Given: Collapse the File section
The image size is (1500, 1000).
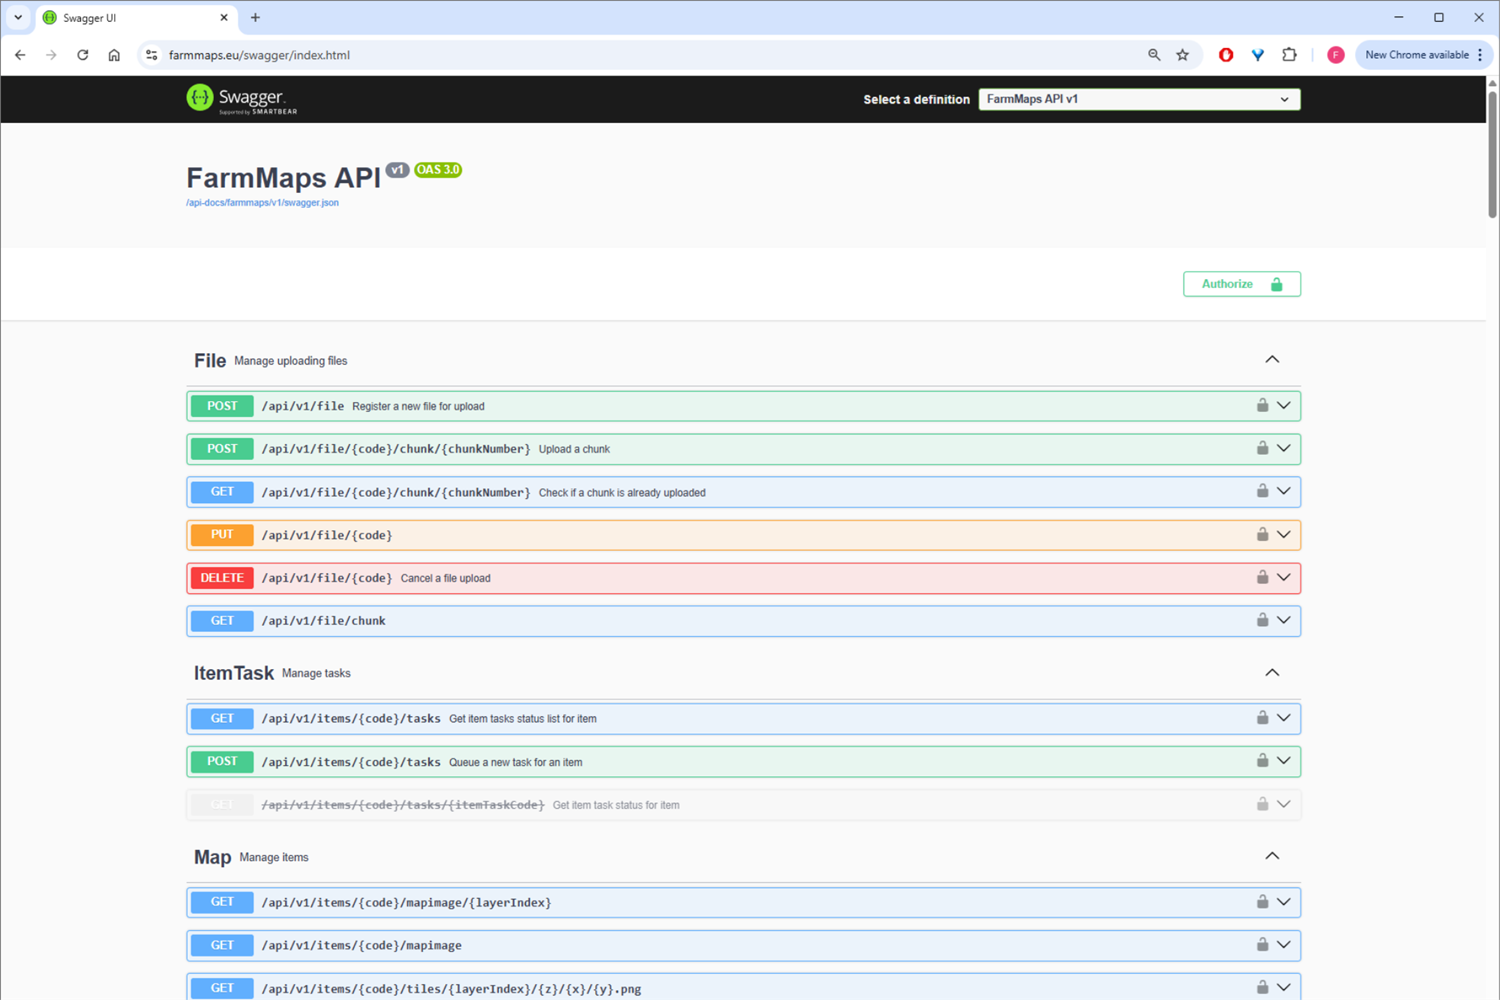Looking at the screenshot, I should click(x=1272, y=360).
